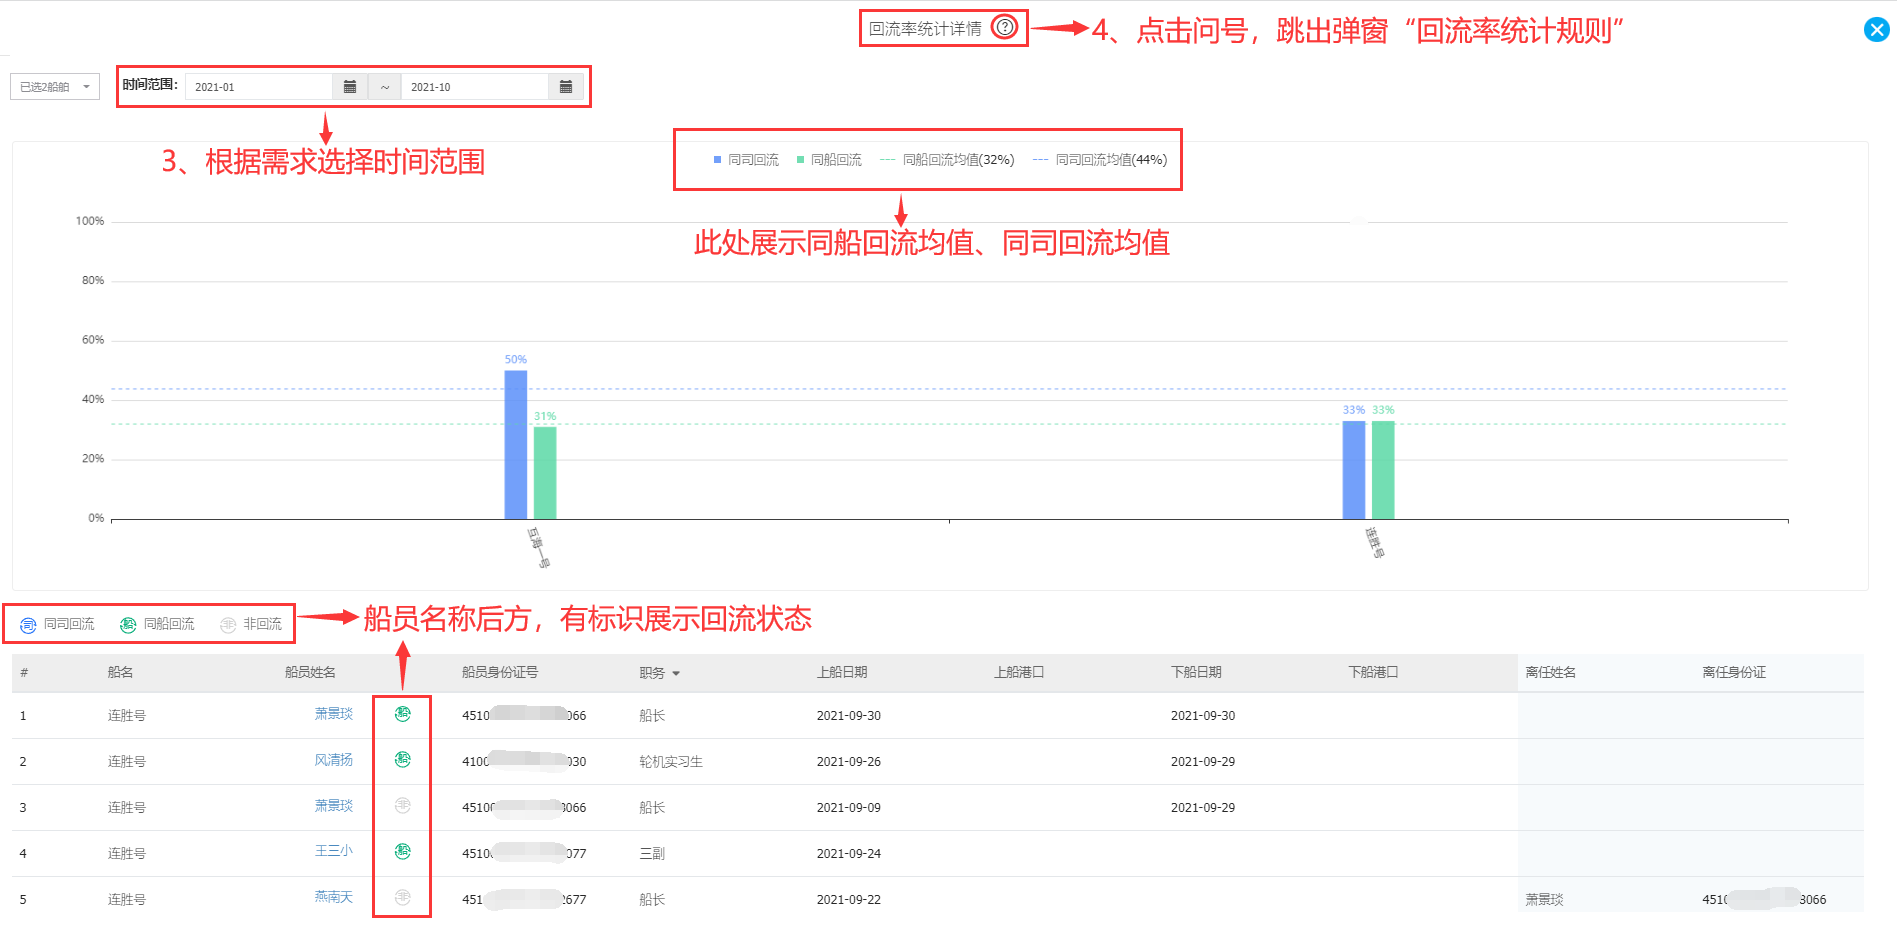The image size is (1897, 937).
Task: Open the start date calendar picker icon
Action: [350, 87]
